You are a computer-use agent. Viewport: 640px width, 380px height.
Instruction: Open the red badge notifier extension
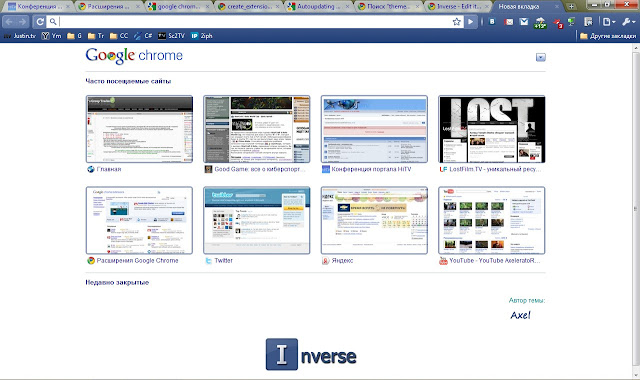558,24
